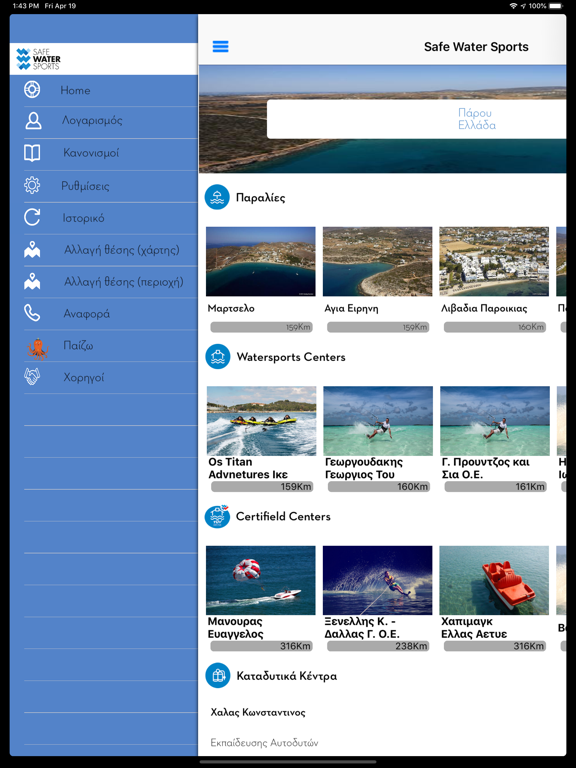The width and height of the screenshot is (576, 768).
Task: Click the Αναφορά phone icon
Action: (x=32, y=313)
